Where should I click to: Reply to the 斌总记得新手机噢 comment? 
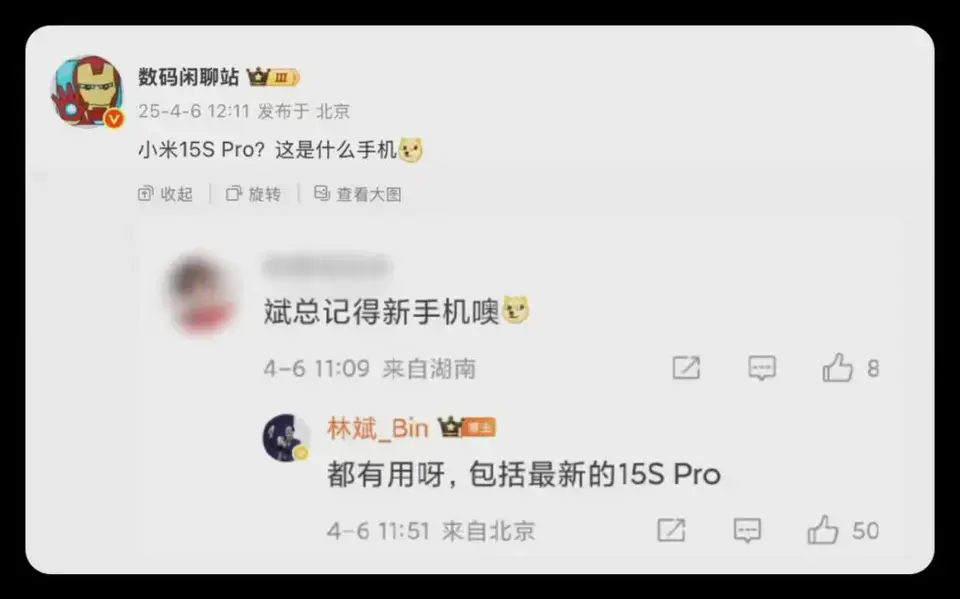(x=762, y=367)
